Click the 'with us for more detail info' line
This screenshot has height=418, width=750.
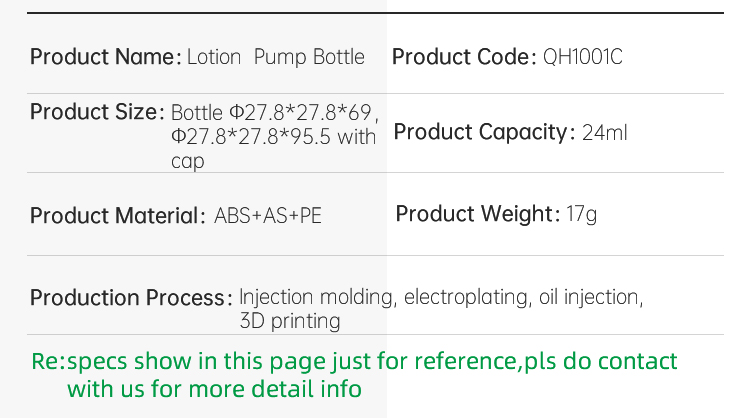[x=214, y=388]
